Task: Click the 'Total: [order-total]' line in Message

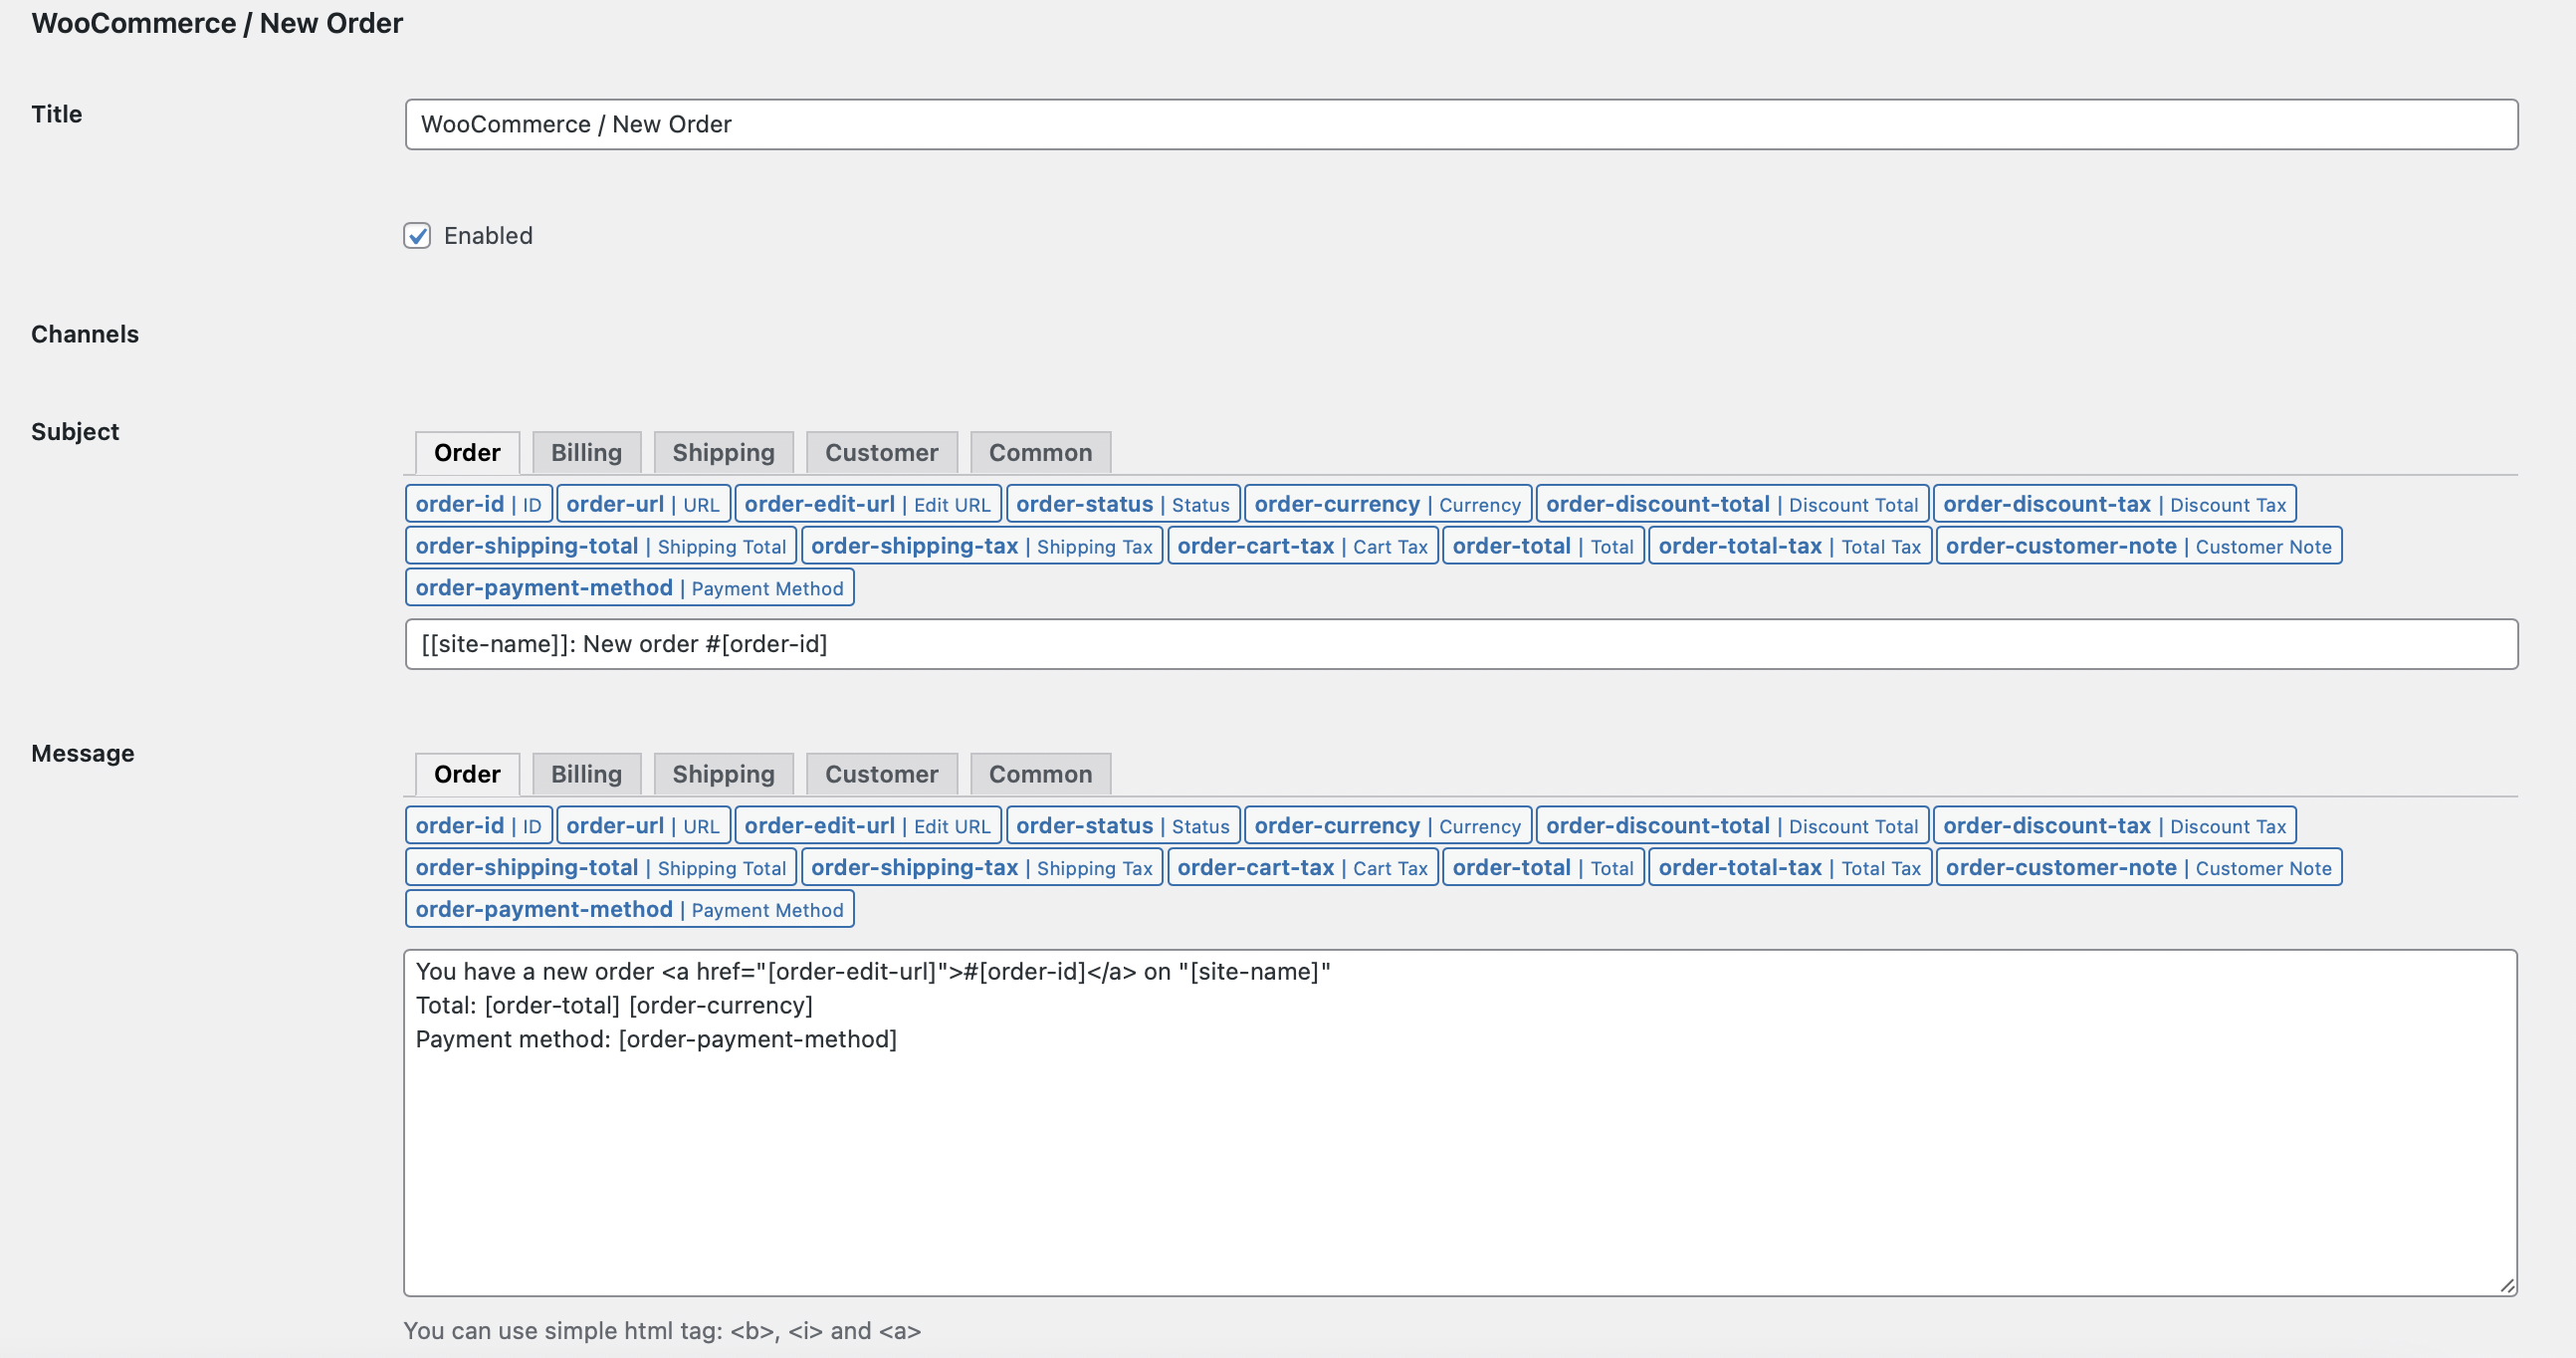Action: [614, 1006]
